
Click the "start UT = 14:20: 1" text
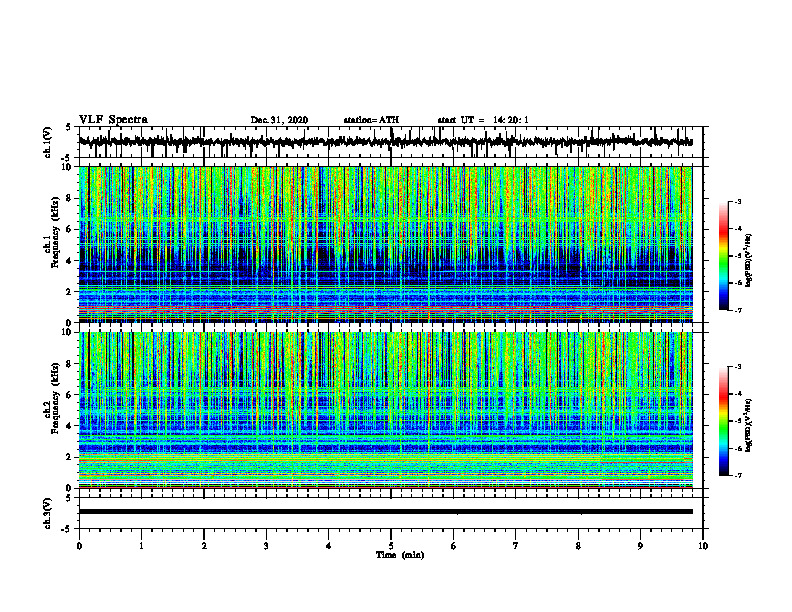click(x=483, y=120)
